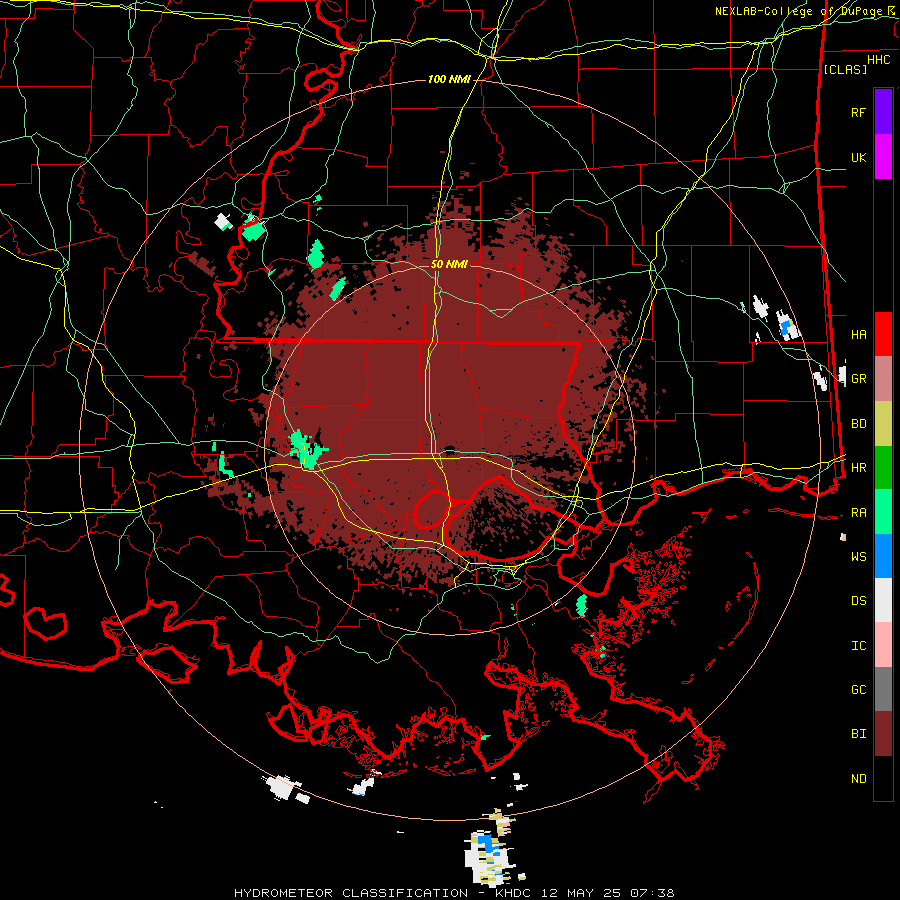This screenshot has height=900, width=900.
Task: Click the 'GC' legend label
Action: tap(858, 689)
